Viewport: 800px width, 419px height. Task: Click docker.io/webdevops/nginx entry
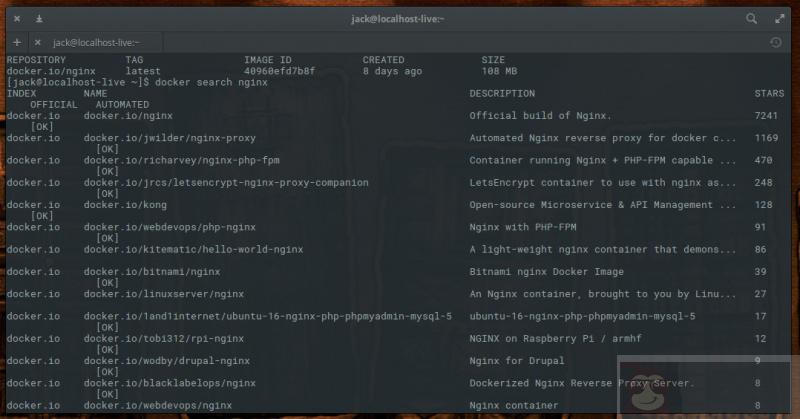pos(158,406)
